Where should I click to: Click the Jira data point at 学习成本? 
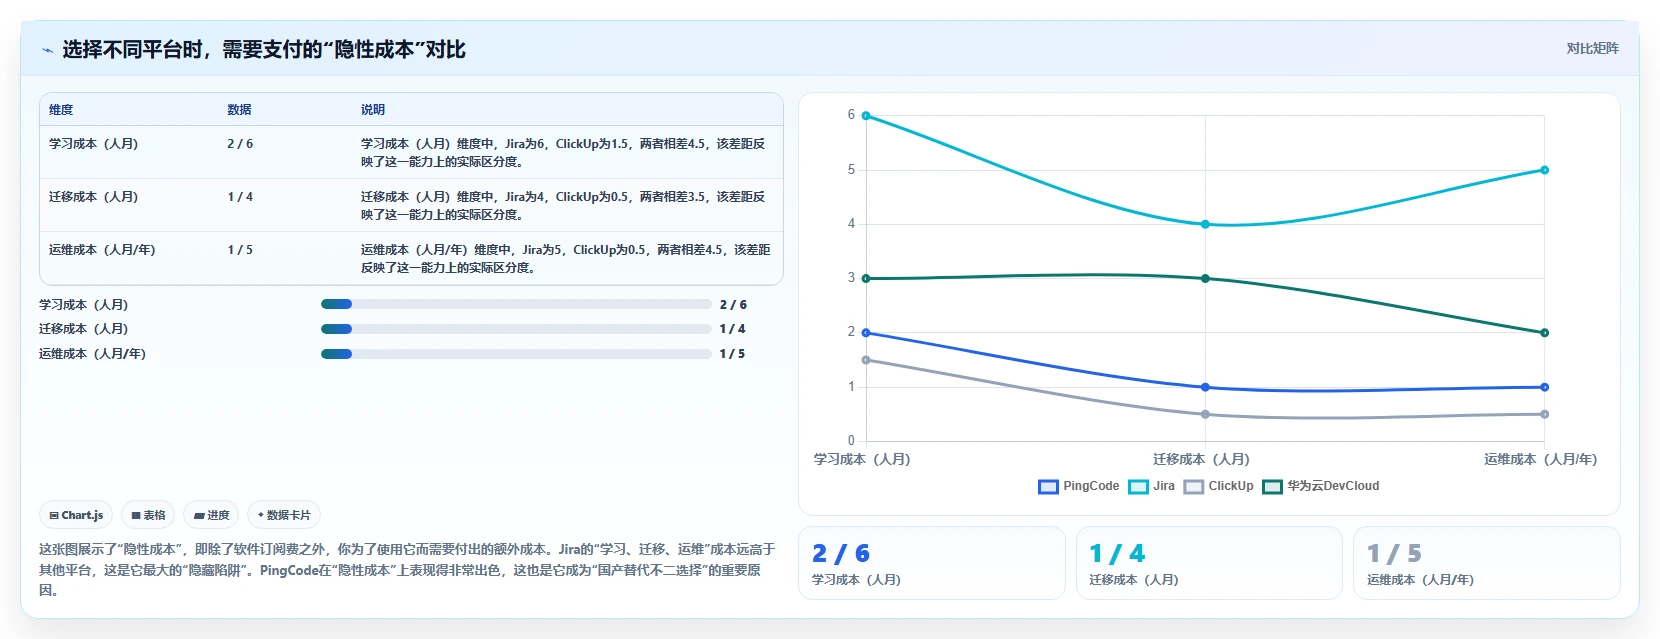point(866,116)
